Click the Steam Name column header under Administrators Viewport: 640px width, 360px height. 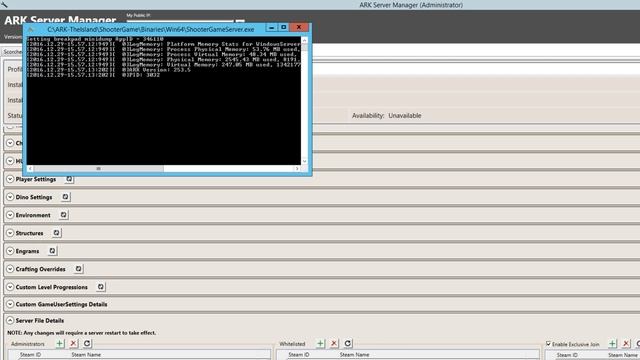coord(86,355)
